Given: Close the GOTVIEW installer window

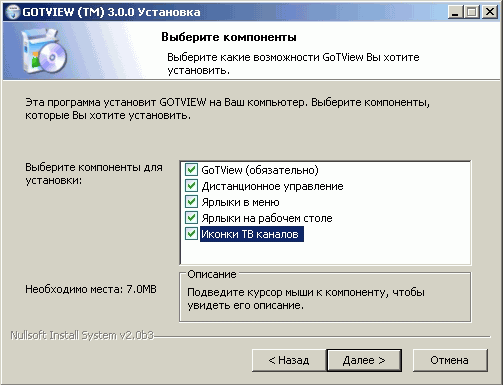Looking at the screenshot, I should tap(490, 12).
